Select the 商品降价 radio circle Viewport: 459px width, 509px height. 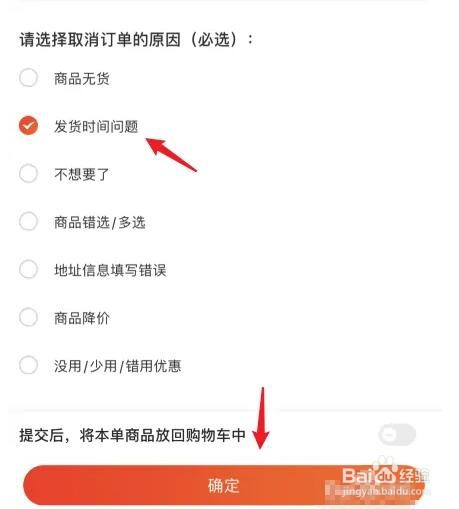click(x=28, y=317)
